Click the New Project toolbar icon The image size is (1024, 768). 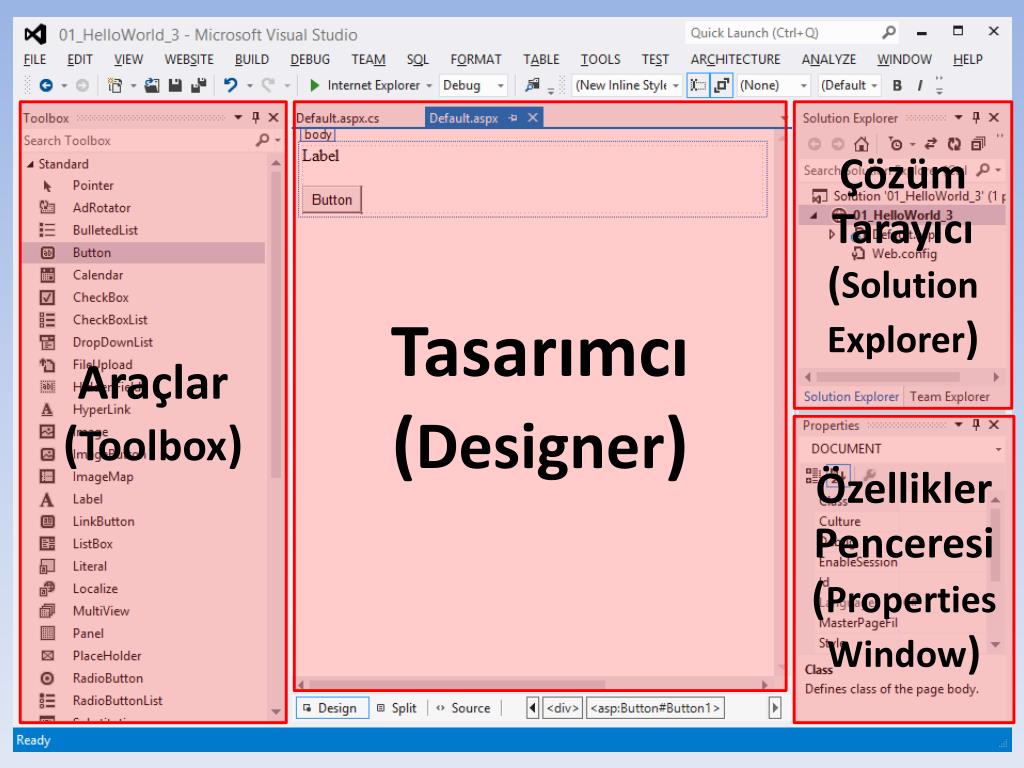(115, 85)
